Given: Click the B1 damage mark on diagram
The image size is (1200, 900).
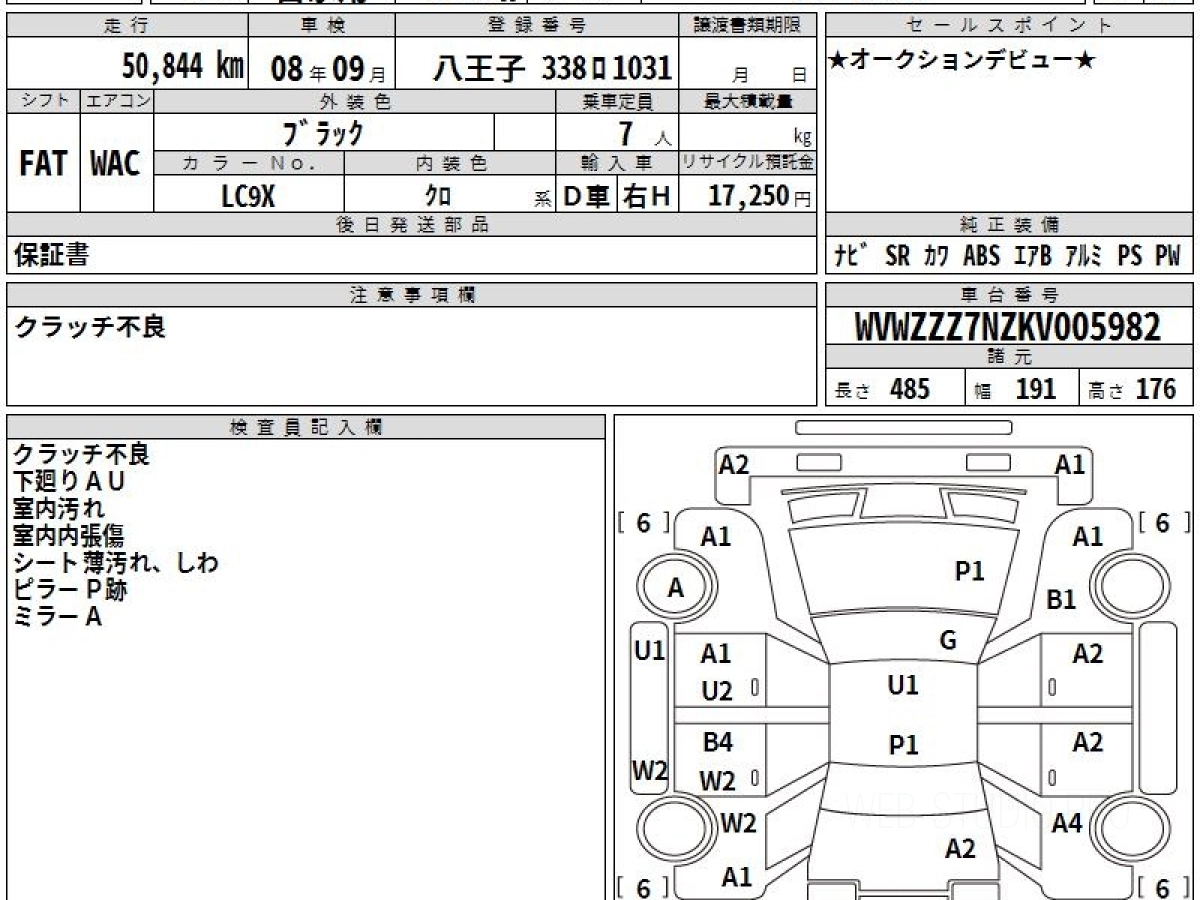Looking at the screenshot, I should point(1061,600).
